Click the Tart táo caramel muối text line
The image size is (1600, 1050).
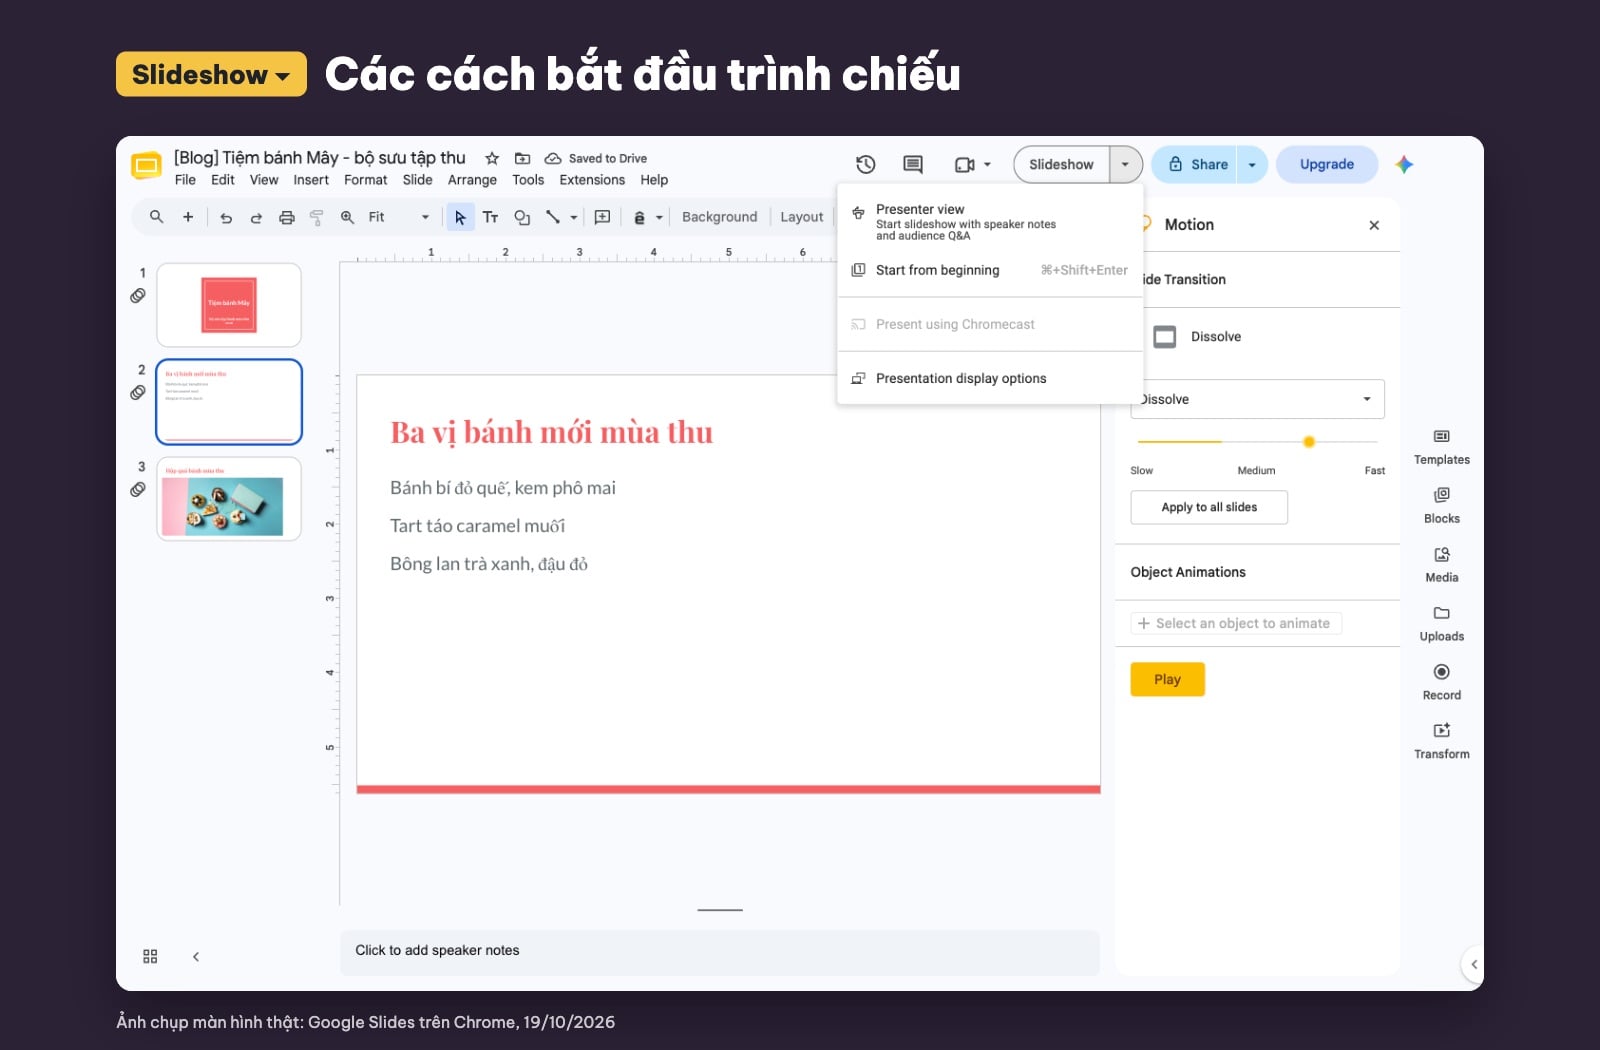(x=478, y=526)
